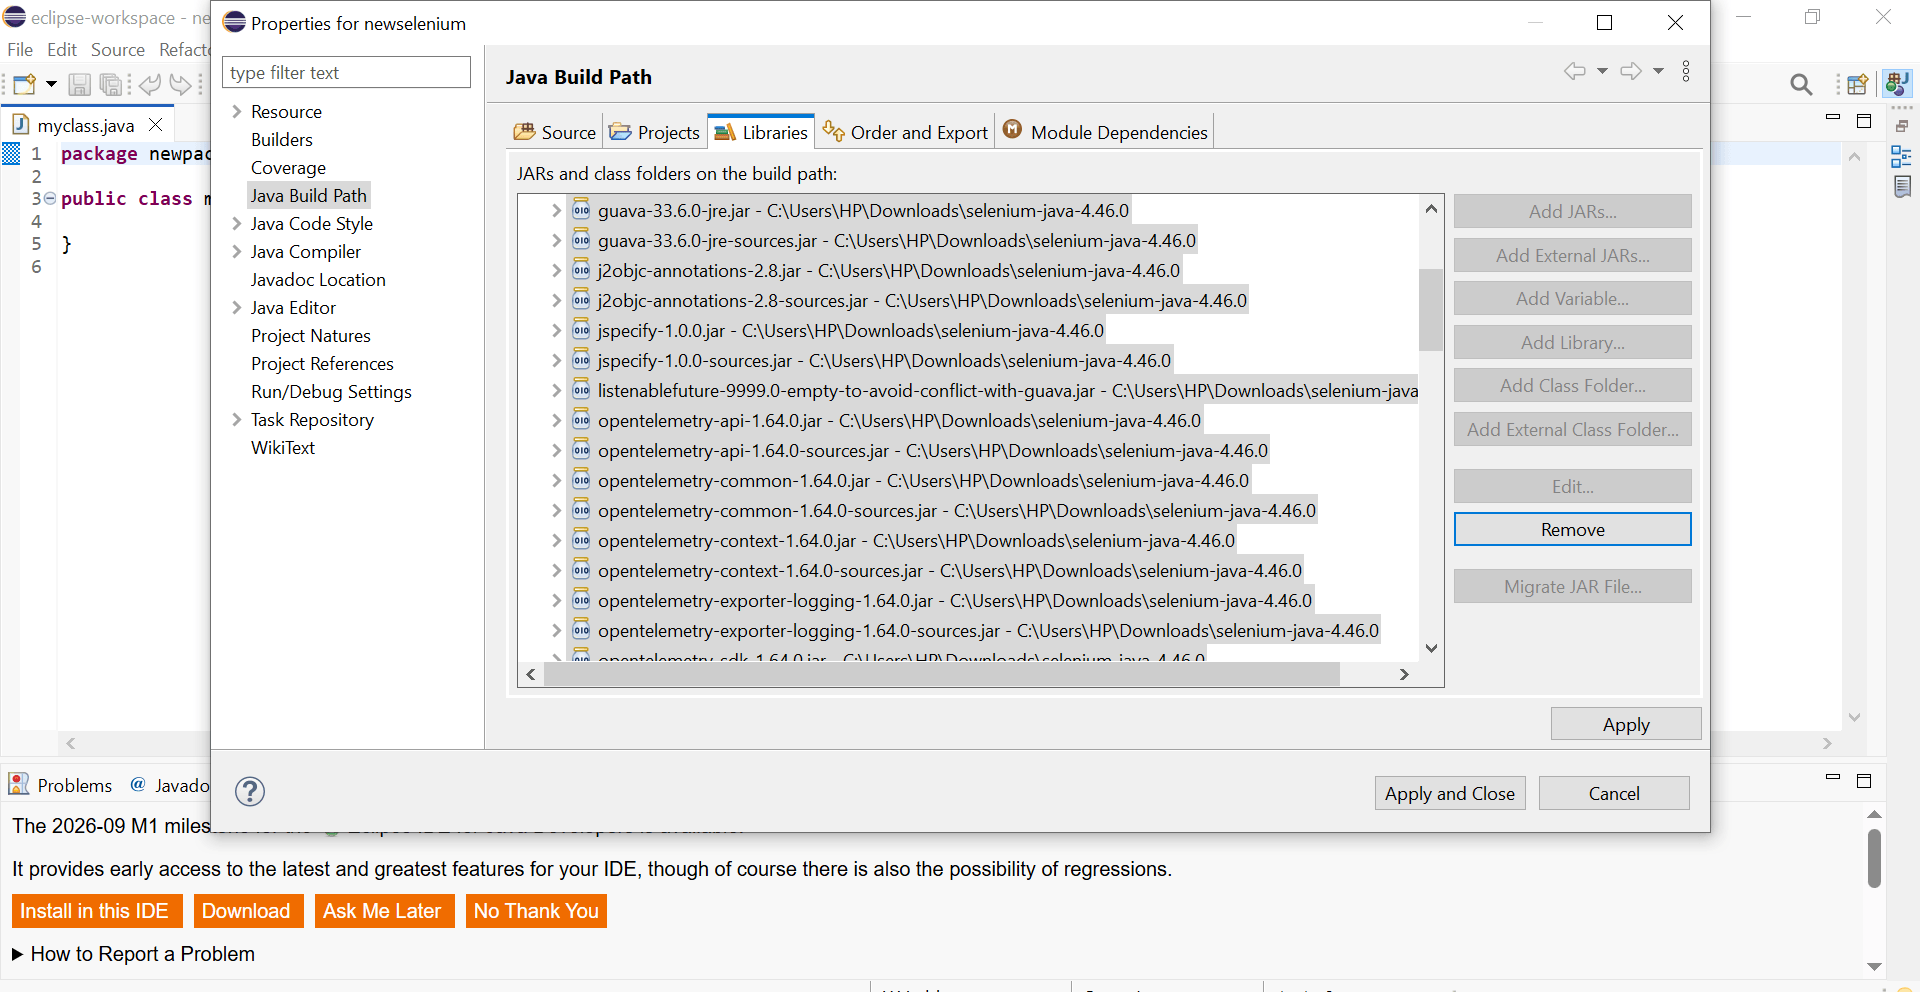This screenshot has width=1920, height=992.
Task: Click the notification panel scrollbar thumb
Action: tap(1874, 858)
